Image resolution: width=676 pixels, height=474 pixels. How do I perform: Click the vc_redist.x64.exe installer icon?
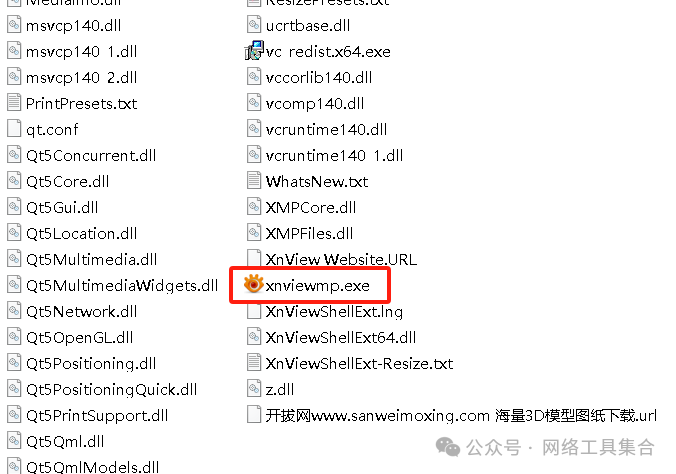click(254, 51)
